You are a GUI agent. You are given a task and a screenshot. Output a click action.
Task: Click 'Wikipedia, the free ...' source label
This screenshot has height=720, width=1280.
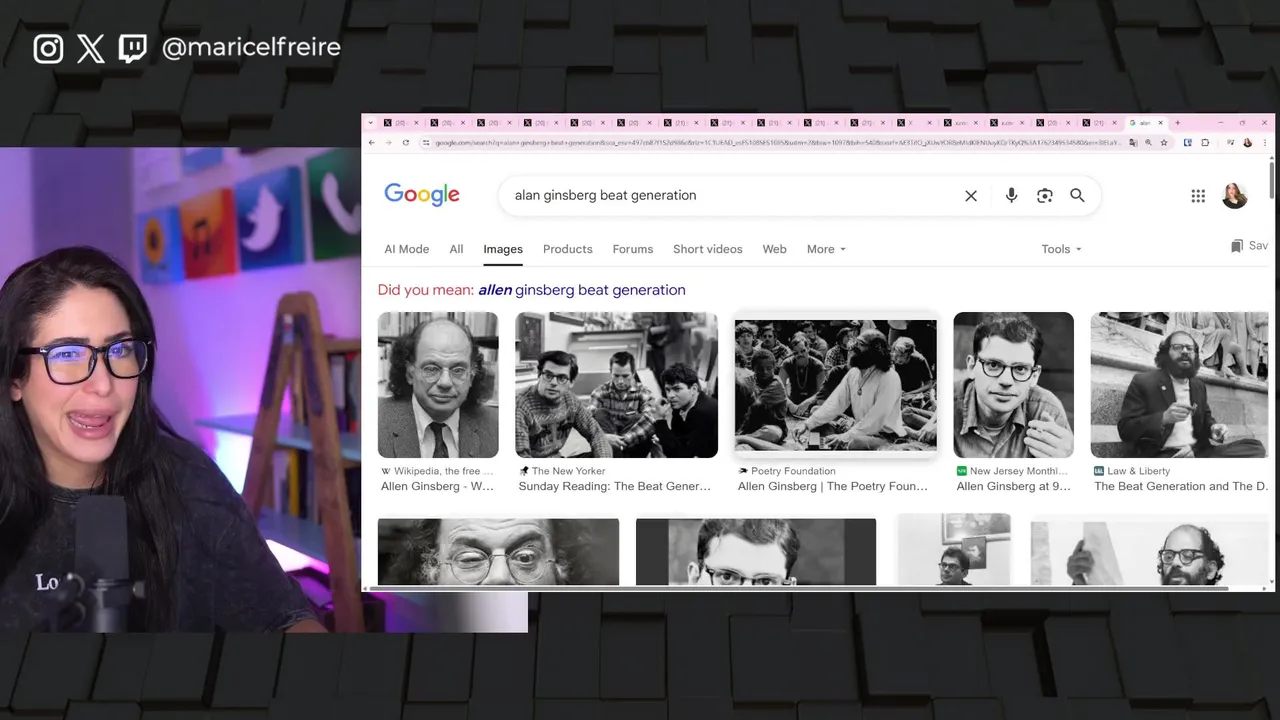(x=444, y=471)
